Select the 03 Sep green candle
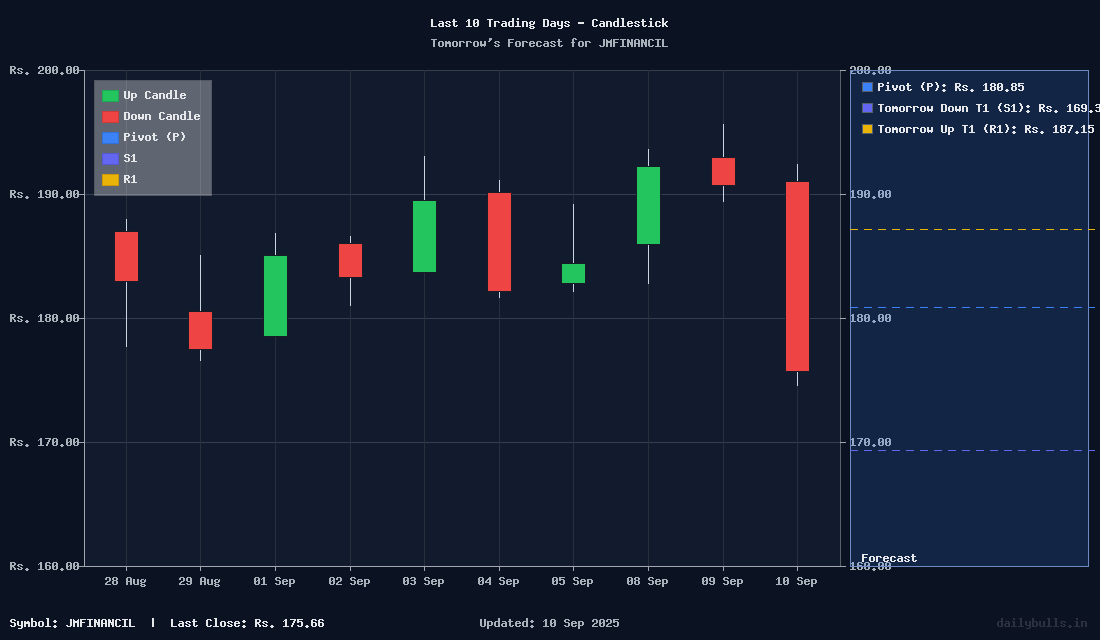 (x=424, y=236)
